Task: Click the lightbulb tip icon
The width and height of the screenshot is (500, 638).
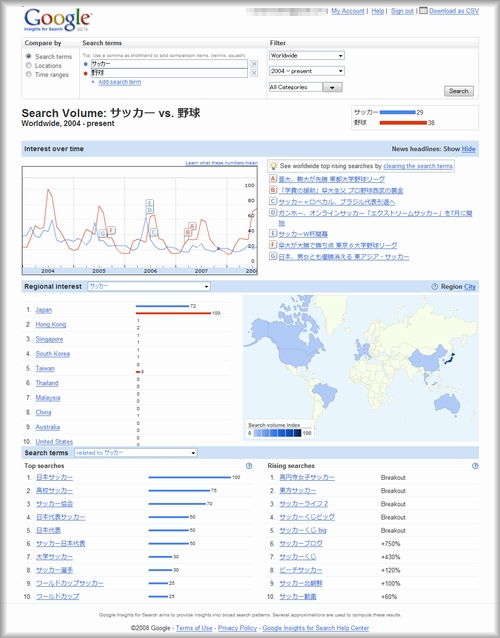Action: click(x=273, y=166)
